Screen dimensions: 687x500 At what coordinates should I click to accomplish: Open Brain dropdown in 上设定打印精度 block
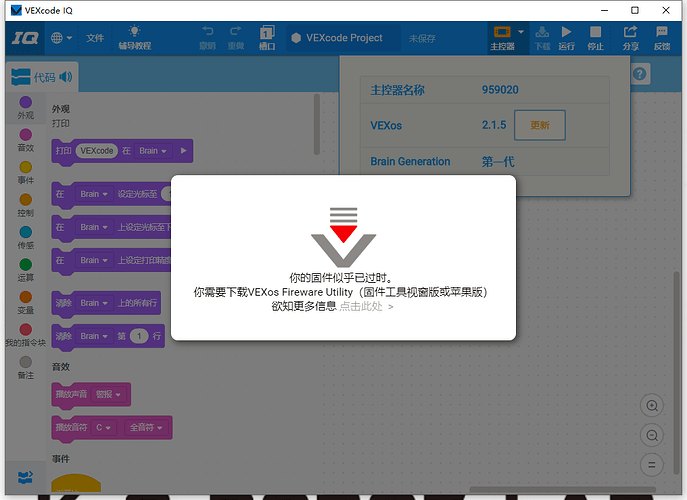tap(93, 260)
